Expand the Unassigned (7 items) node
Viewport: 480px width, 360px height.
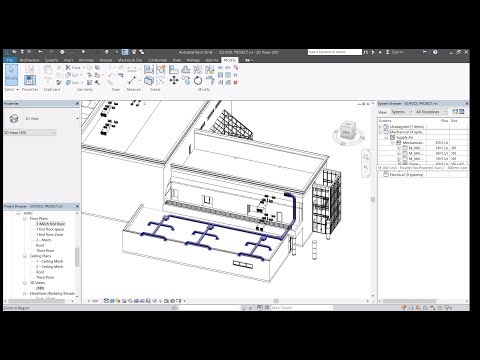point(380,127)
